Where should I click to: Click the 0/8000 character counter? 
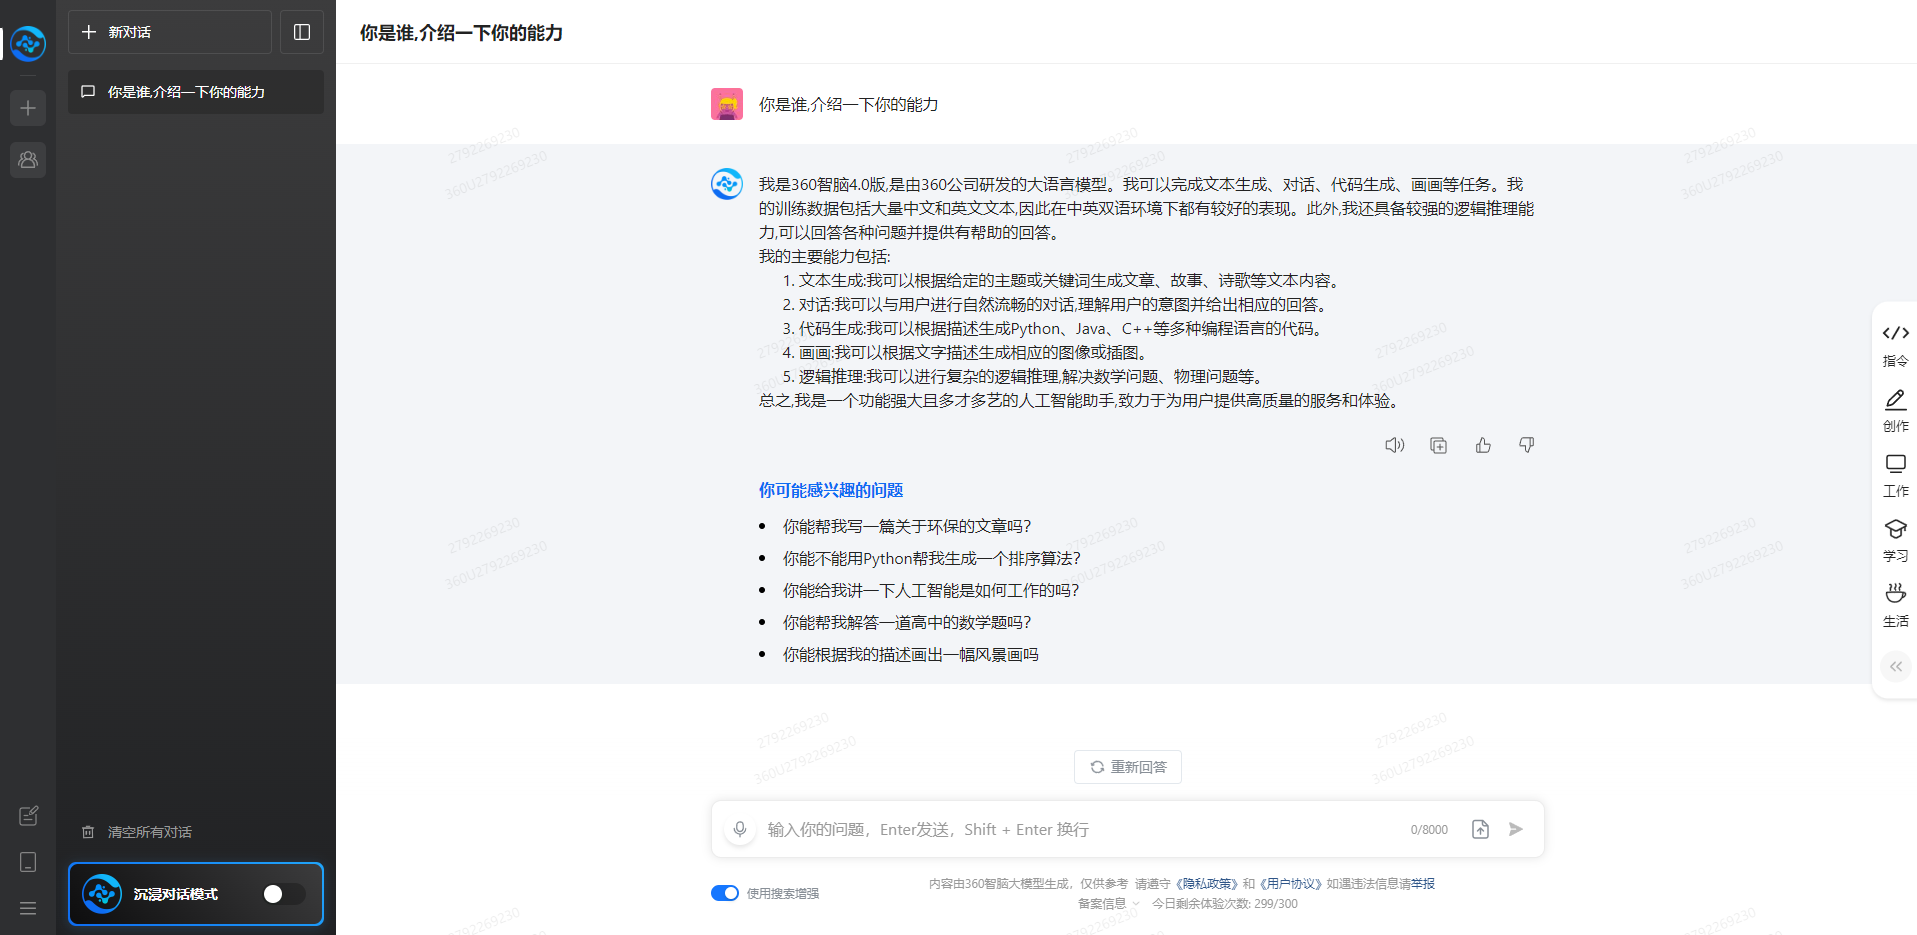coord(1429,830)
